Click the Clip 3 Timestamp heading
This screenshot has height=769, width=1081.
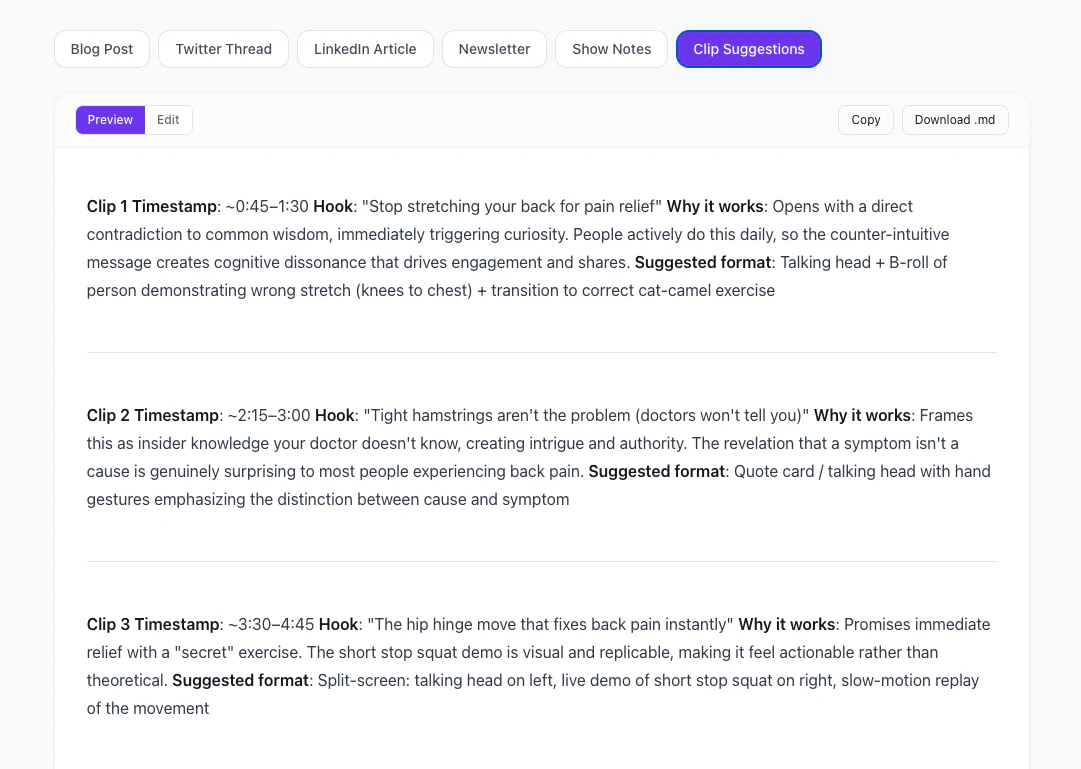(x=153, y=625)
